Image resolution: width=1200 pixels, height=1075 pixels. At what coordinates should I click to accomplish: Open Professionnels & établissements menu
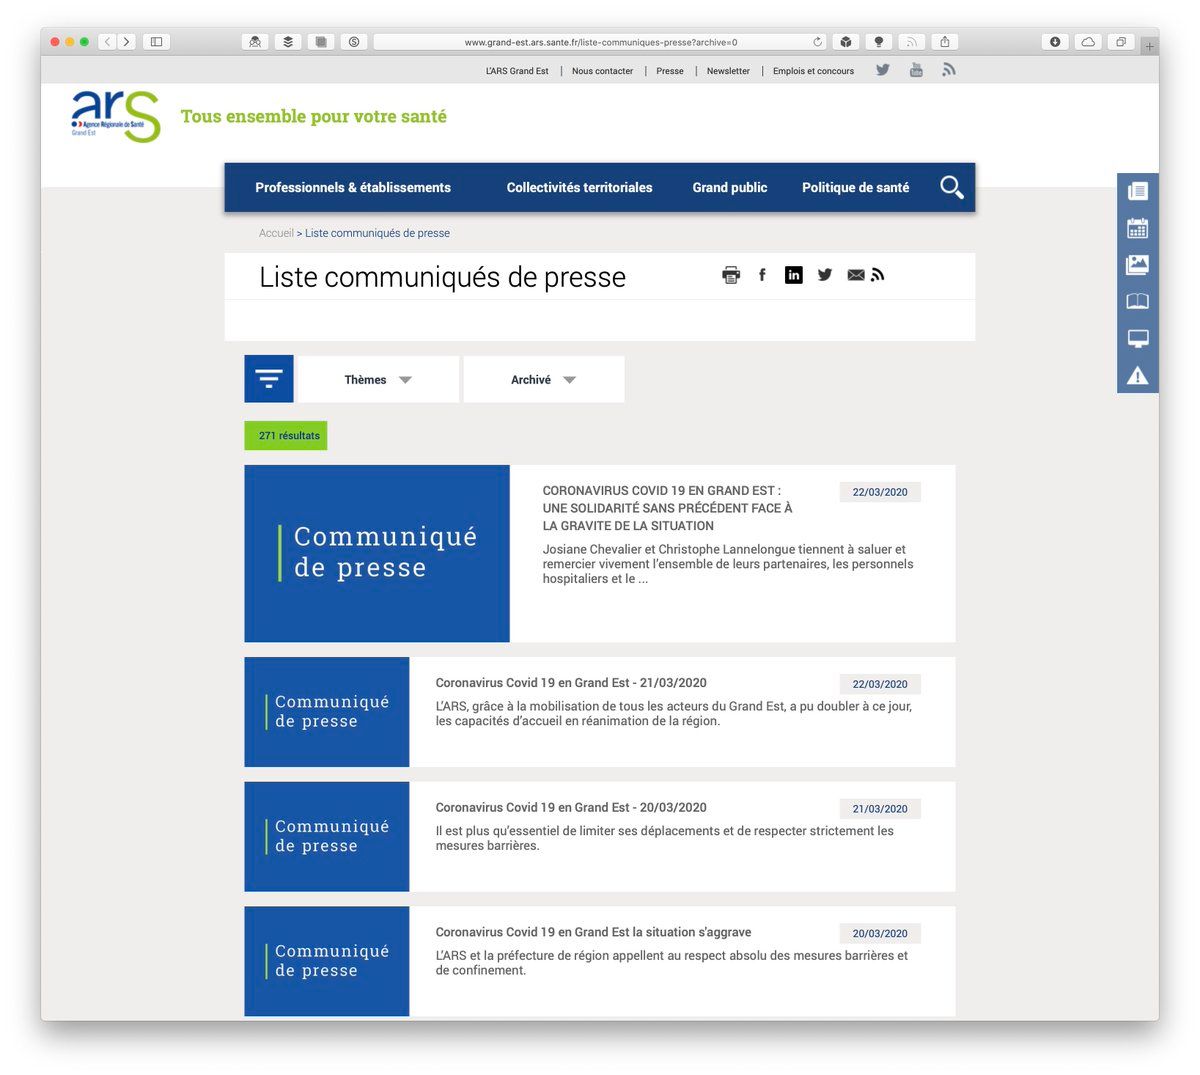[353, 187]
